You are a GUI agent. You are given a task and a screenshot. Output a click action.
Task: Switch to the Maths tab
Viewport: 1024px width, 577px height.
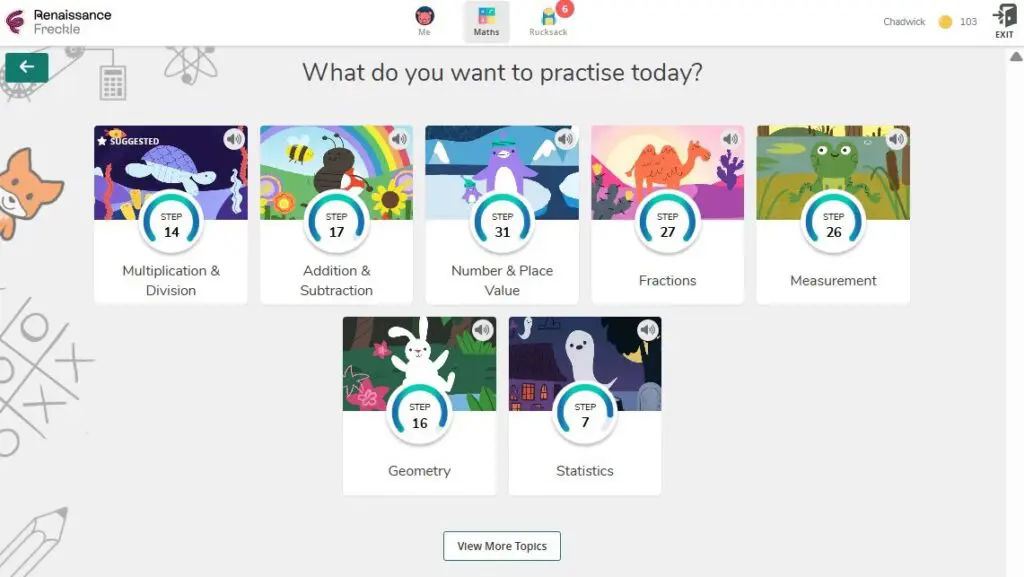pyautogui.click(x=486, y=21)
